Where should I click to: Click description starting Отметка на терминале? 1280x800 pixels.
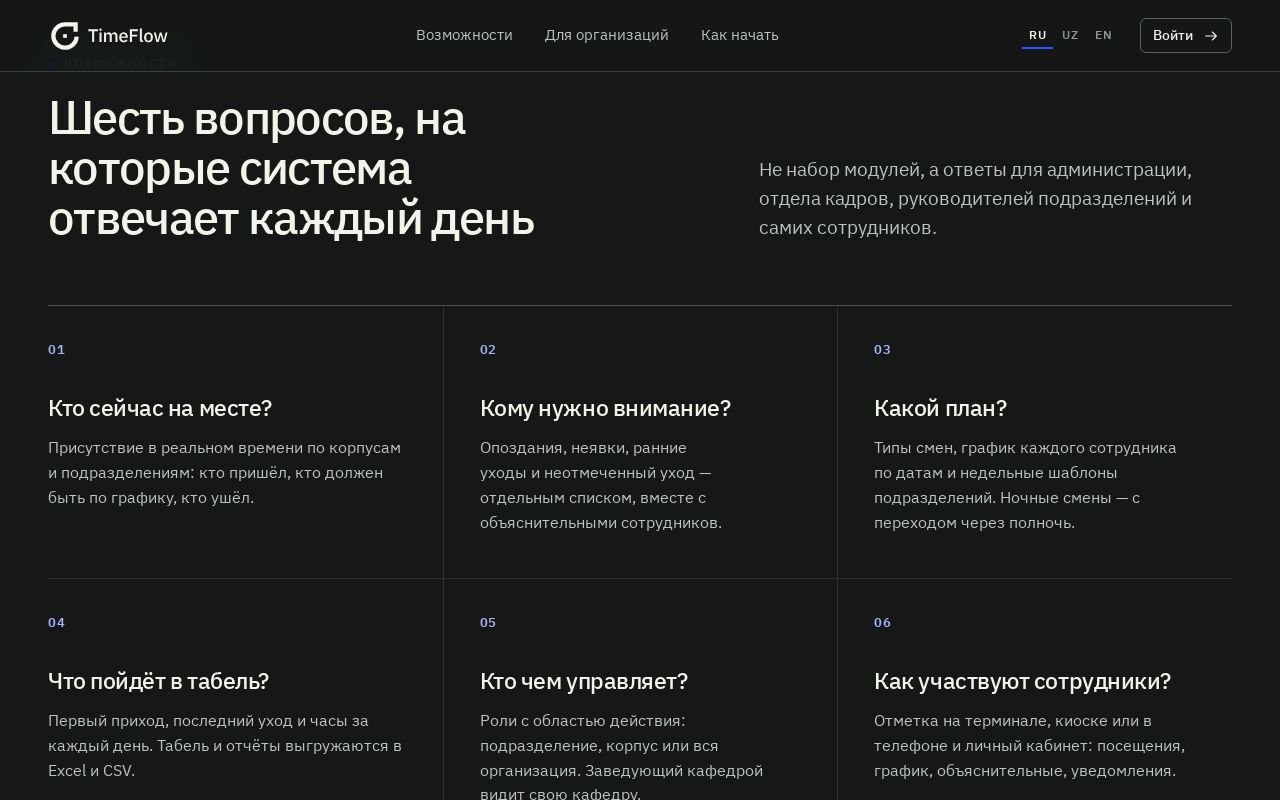[x=1029, y=745]
